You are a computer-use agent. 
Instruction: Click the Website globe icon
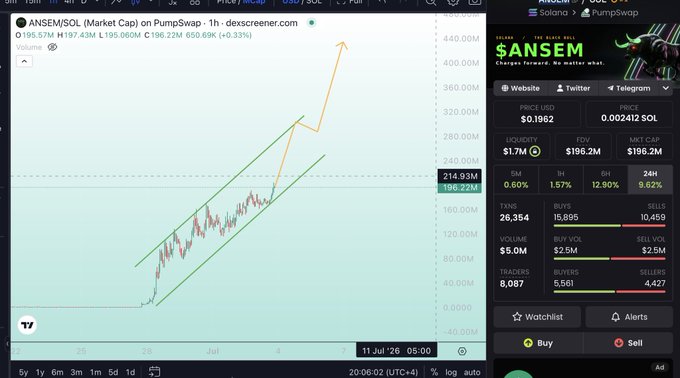pos(505,88)
